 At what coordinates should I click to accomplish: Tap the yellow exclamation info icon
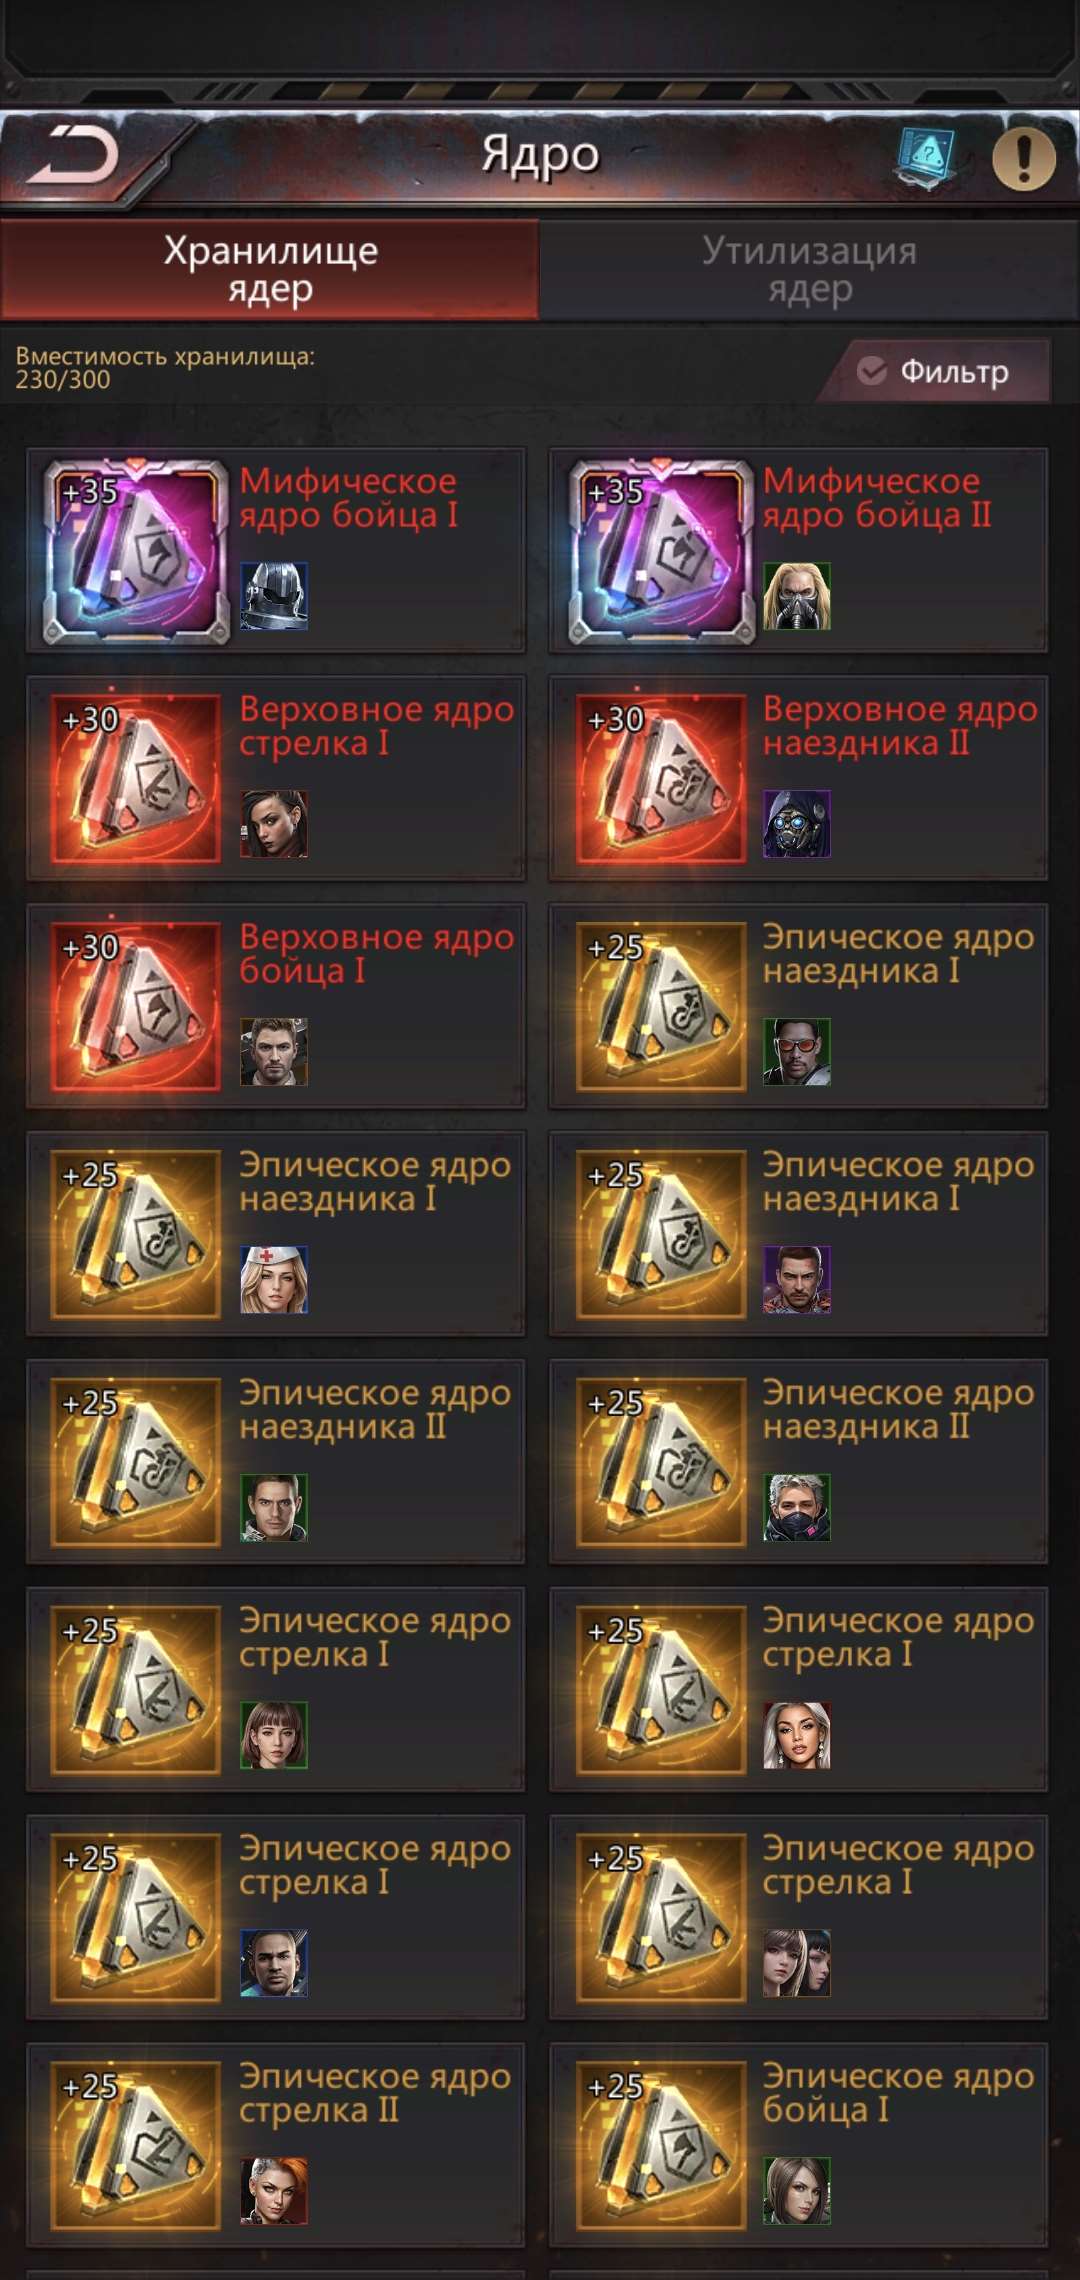click(x=1023, y=158)
